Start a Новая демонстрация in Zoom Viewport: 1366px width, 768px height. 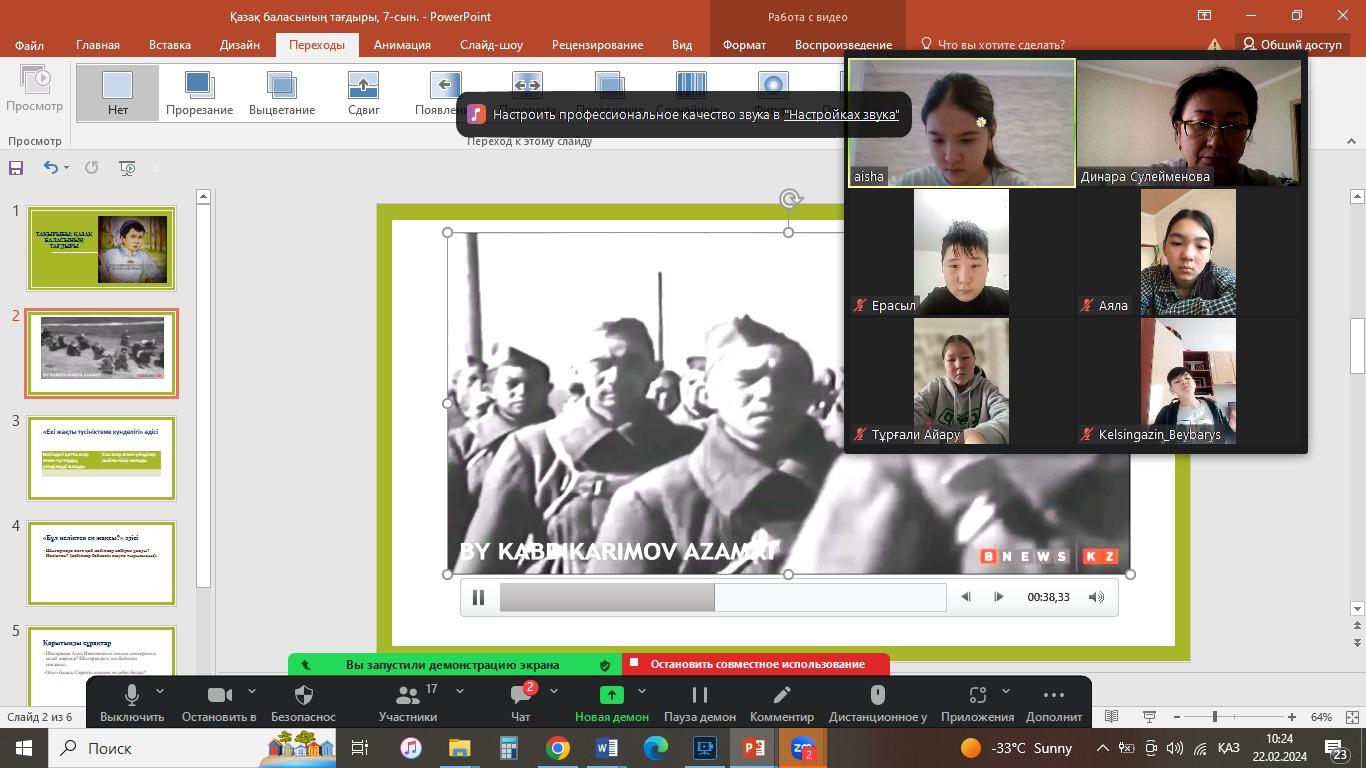click(611, 703)
